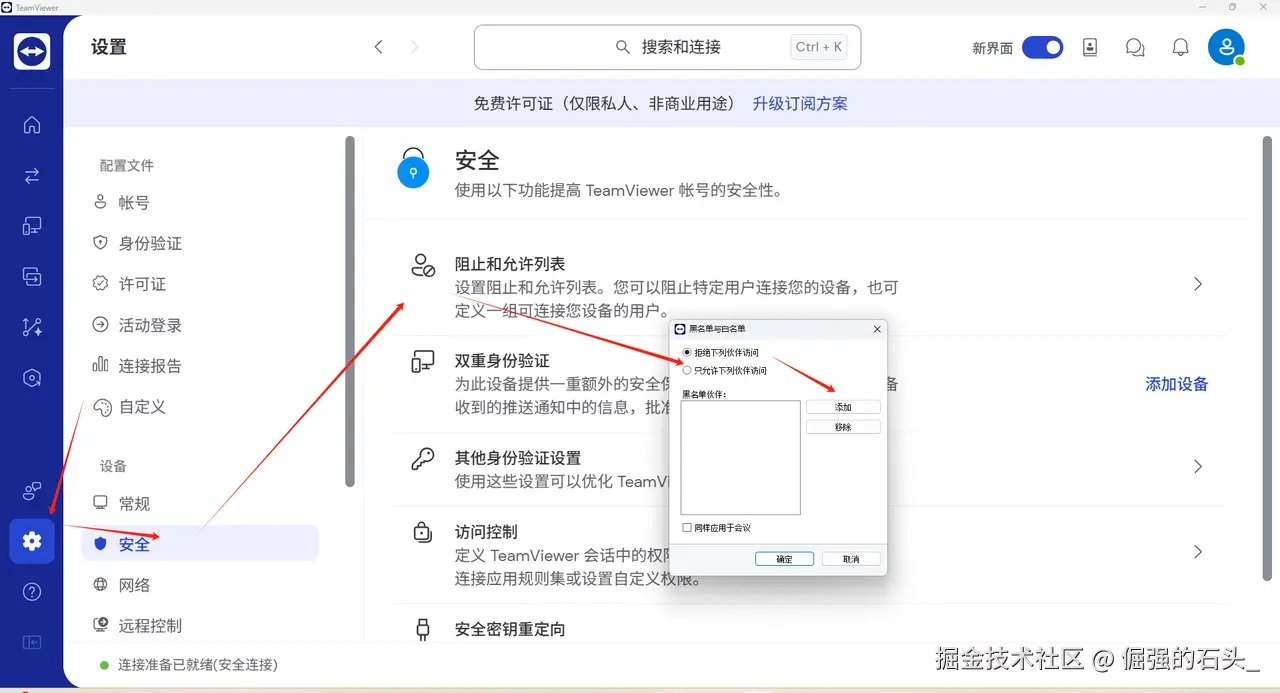
Task: Open the contacts book icon in header
Action: point(1090,47)
